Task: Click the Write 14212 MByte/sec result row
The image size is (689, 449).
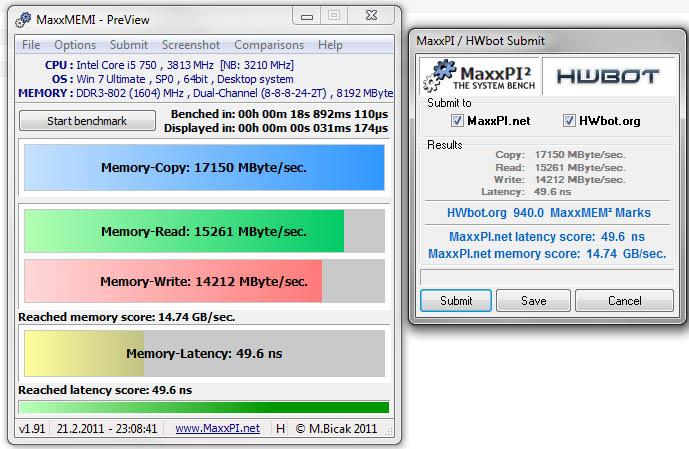Action: 559,180
